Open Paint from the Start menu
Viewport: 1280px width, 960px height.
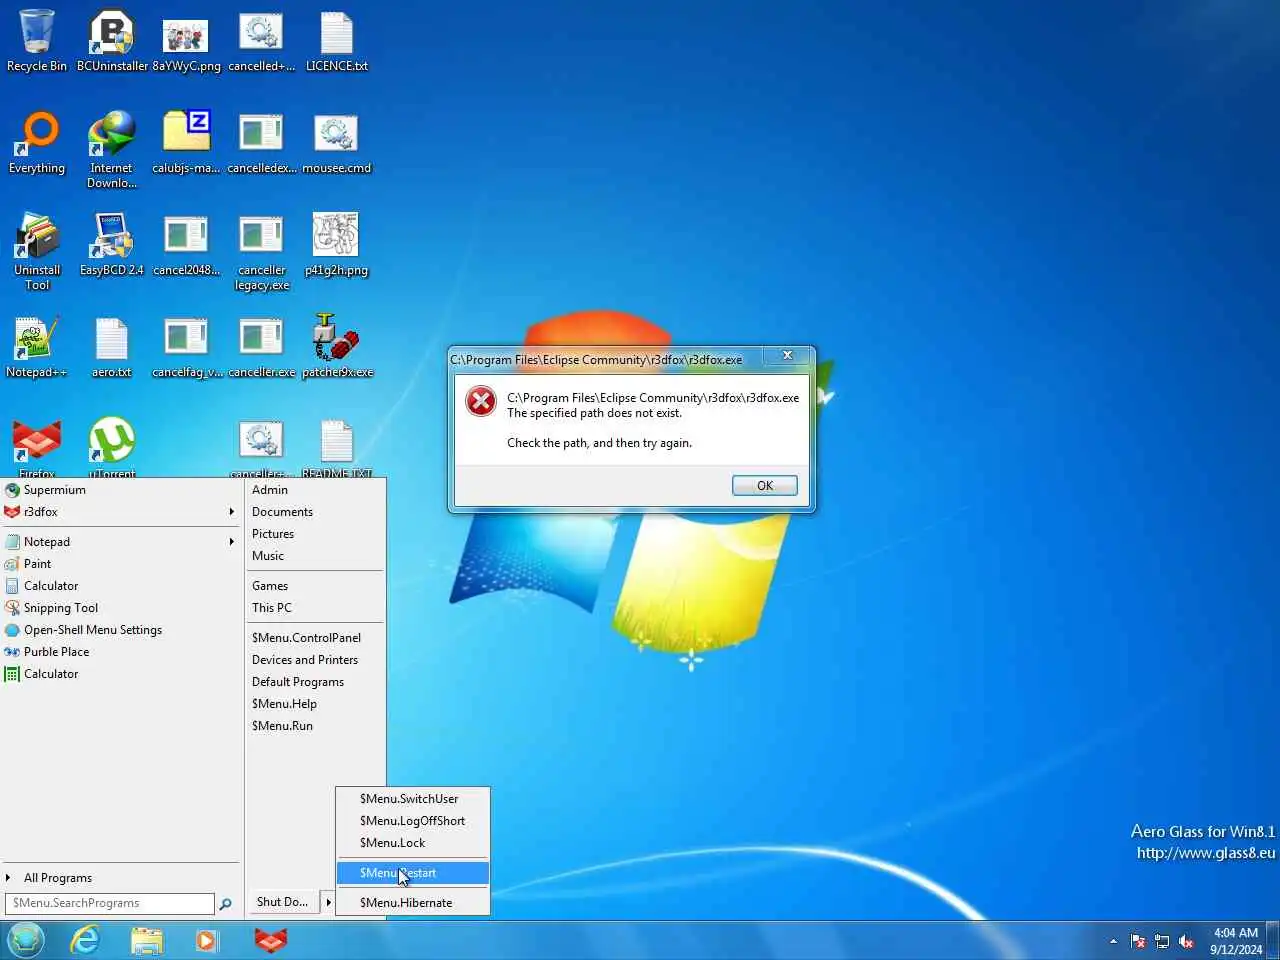click(x=122, y=564)
